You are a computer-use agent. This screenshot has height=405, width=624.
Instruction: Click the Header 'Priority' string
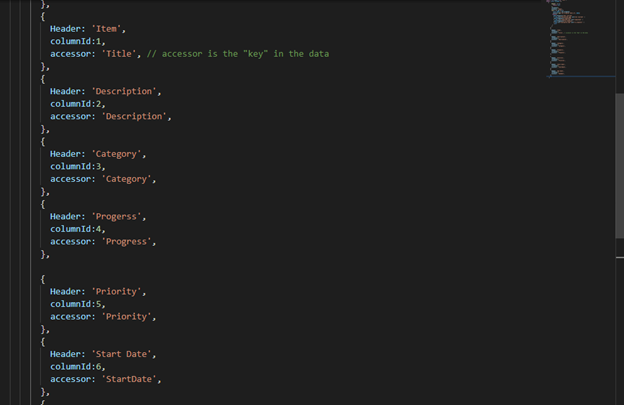117,292
